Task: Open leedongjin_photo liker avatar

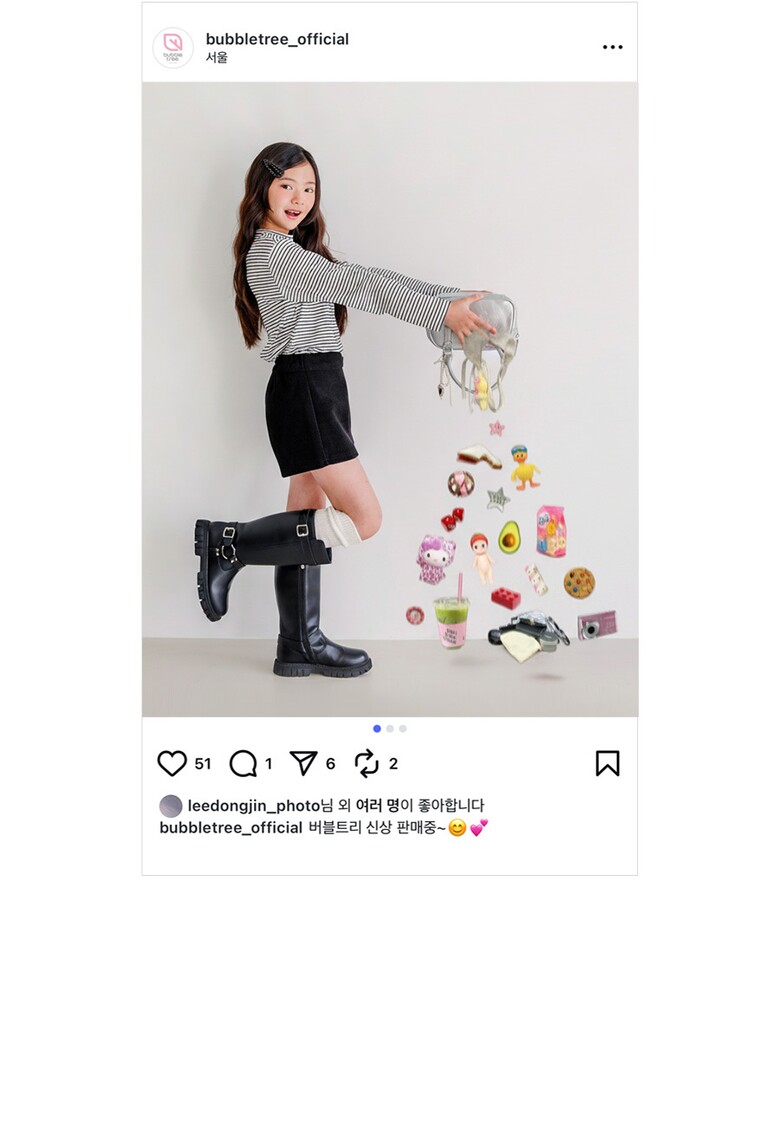Action: pos(171,806)
